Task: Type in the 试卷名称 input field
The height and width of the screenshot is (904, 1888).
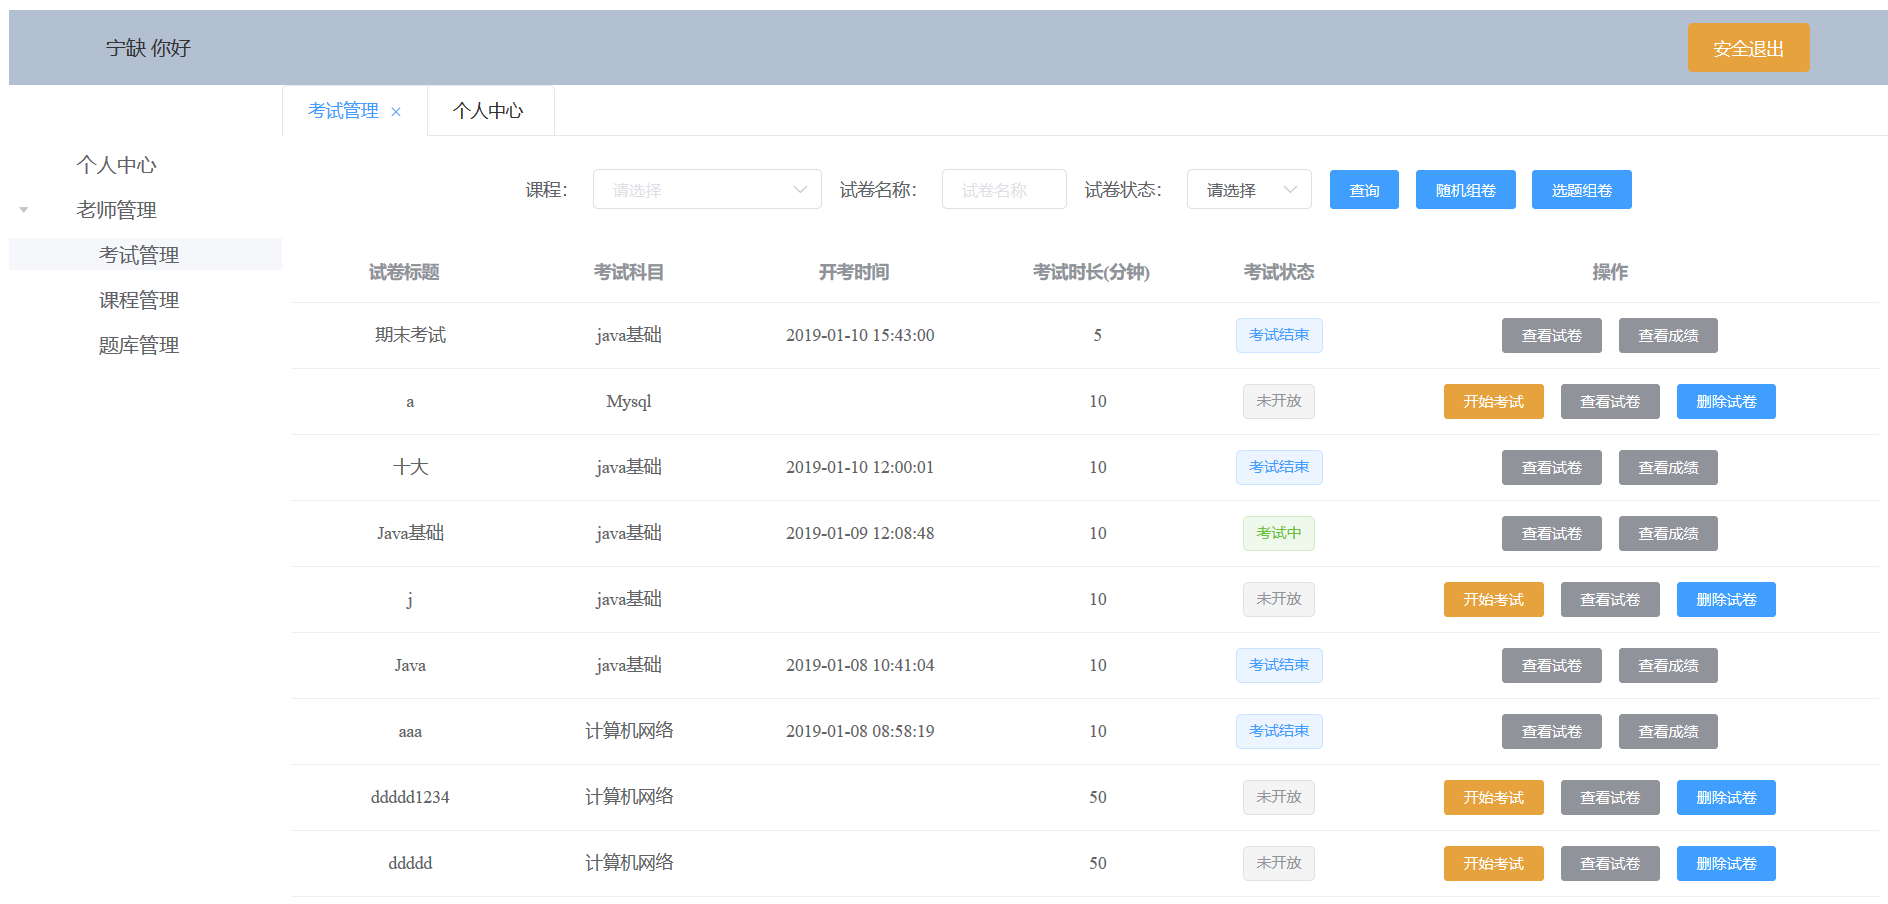Action: point(1003,189)
